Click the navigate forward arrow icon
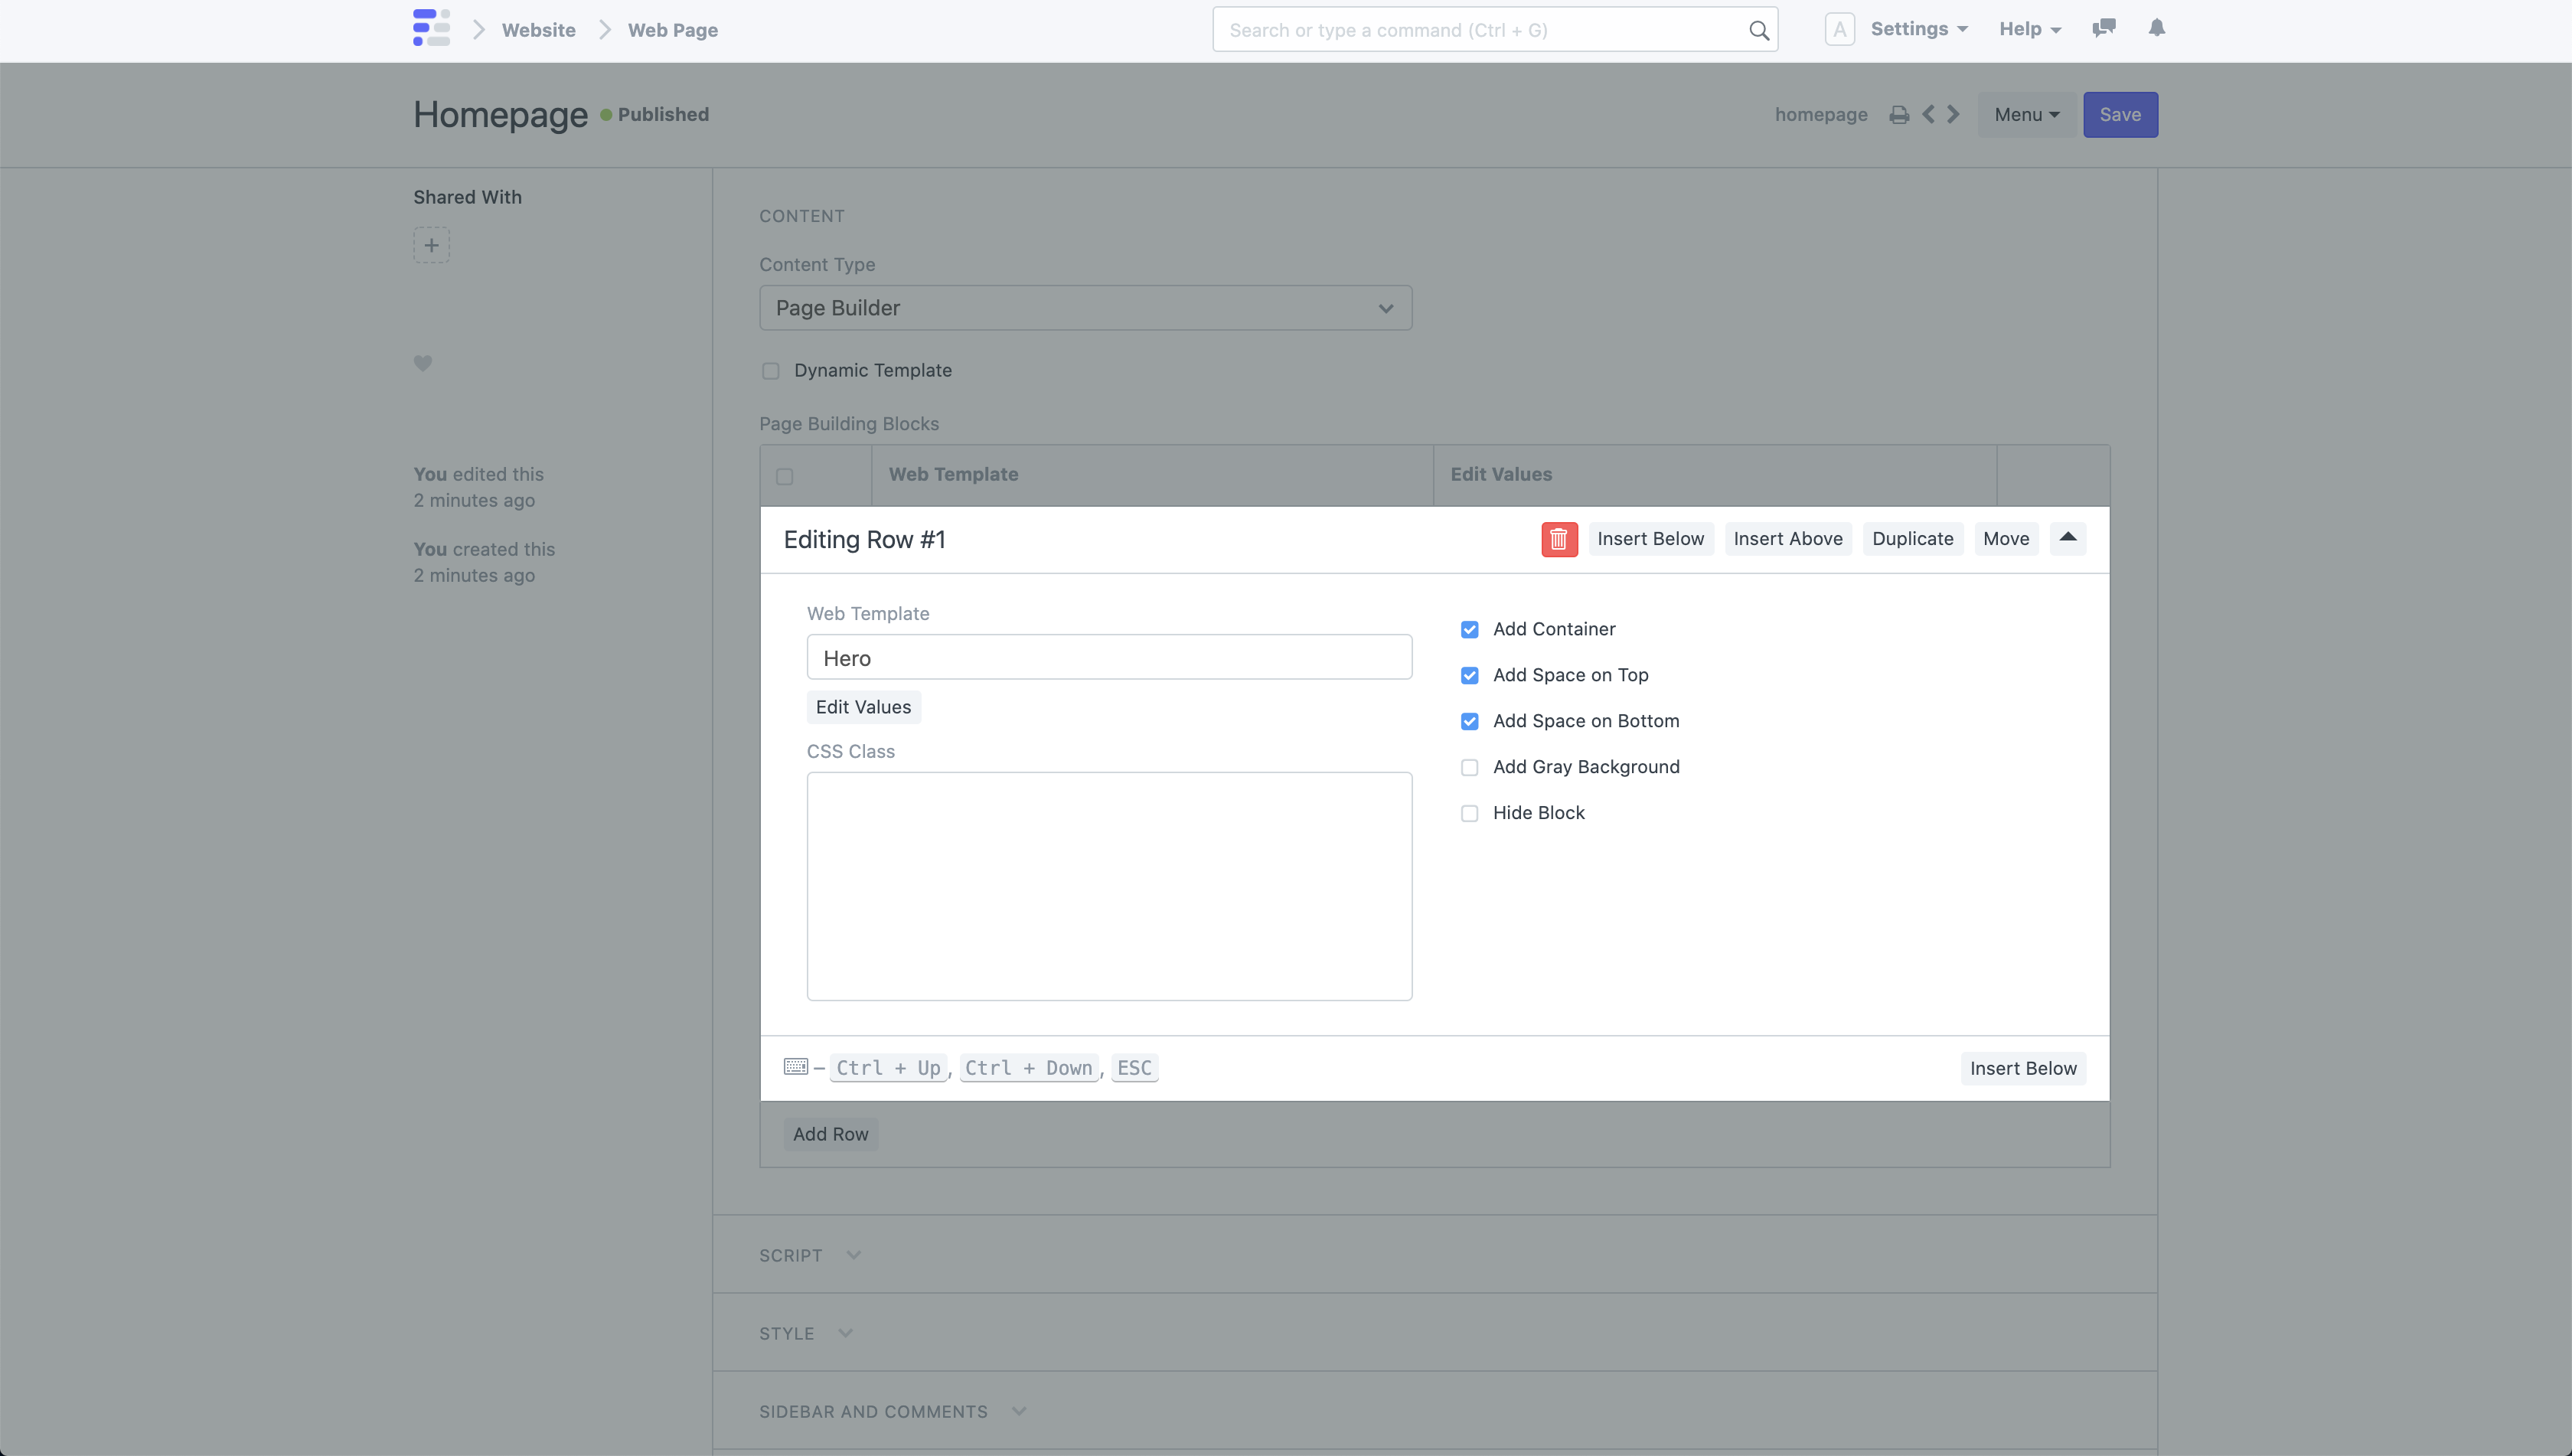This screenshot has width=2572, height=1456. point(1952,115)
